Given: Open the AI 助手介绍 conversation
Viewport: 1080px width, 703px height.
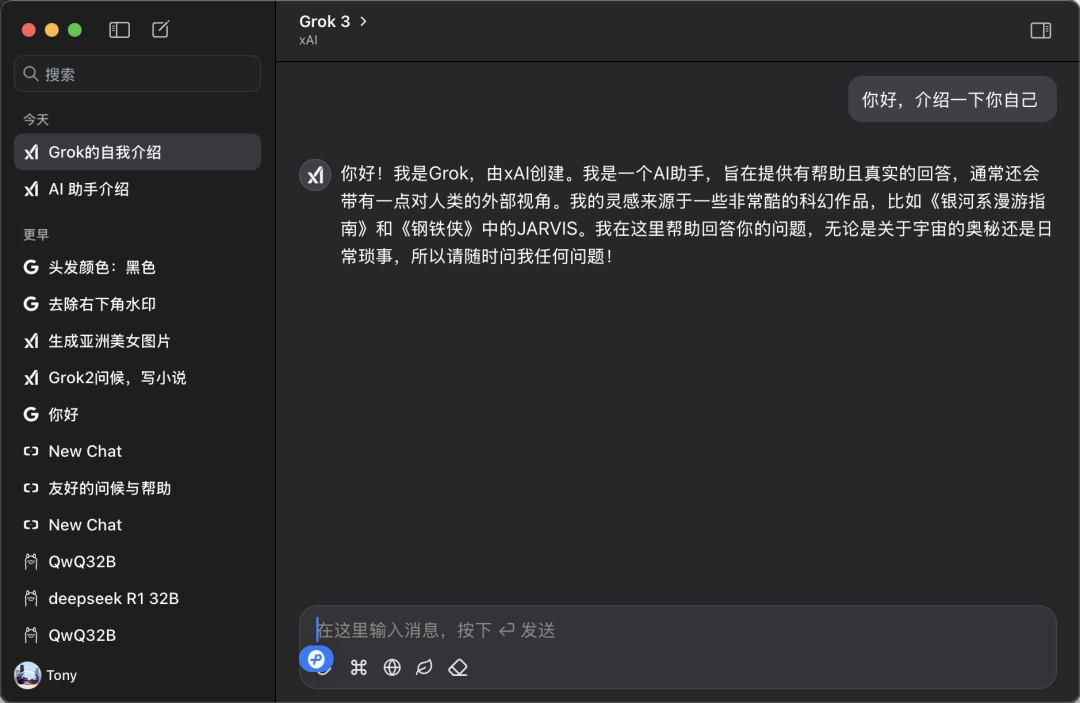Looking at the screenshot, I should point(137,189).
